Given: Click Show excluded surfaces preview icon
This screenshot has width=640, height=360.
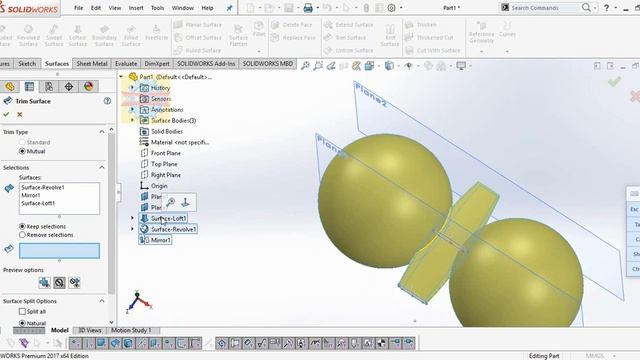Looking at the screenshot, I should (x=59, y=282).
